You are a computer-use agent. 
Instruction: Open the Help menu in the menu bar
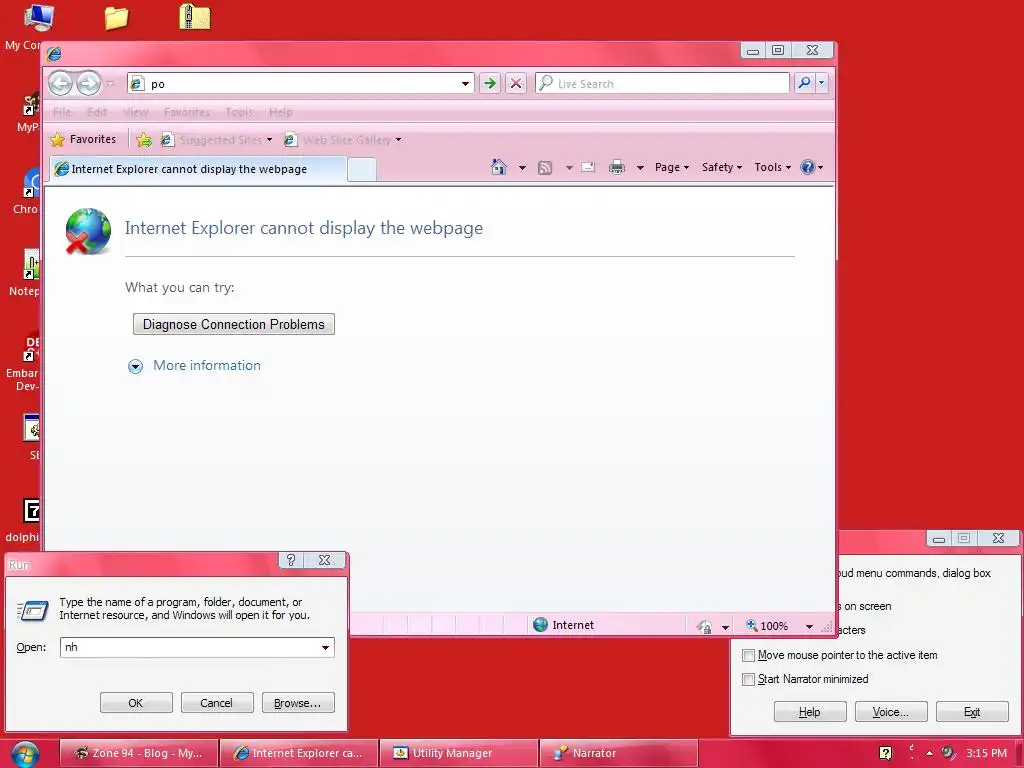click(281, 112)
